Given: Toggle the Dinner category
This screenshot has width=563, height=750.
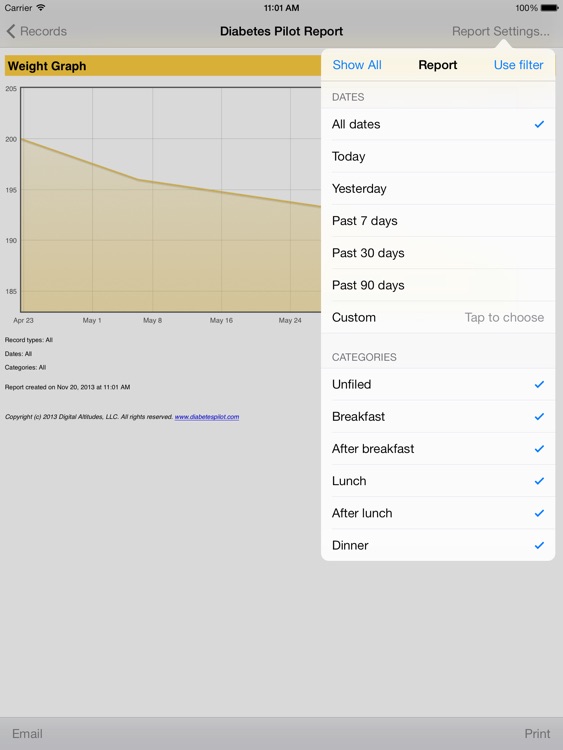Looking at the screenshot, I should coord(438,545).
